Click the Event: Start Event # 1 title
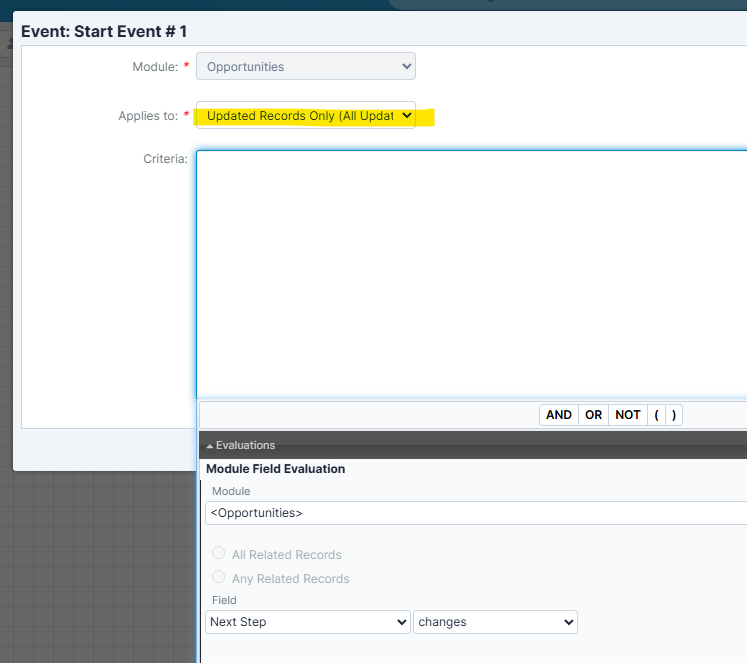This screenshot has width=747, height=663. point(104,32)
